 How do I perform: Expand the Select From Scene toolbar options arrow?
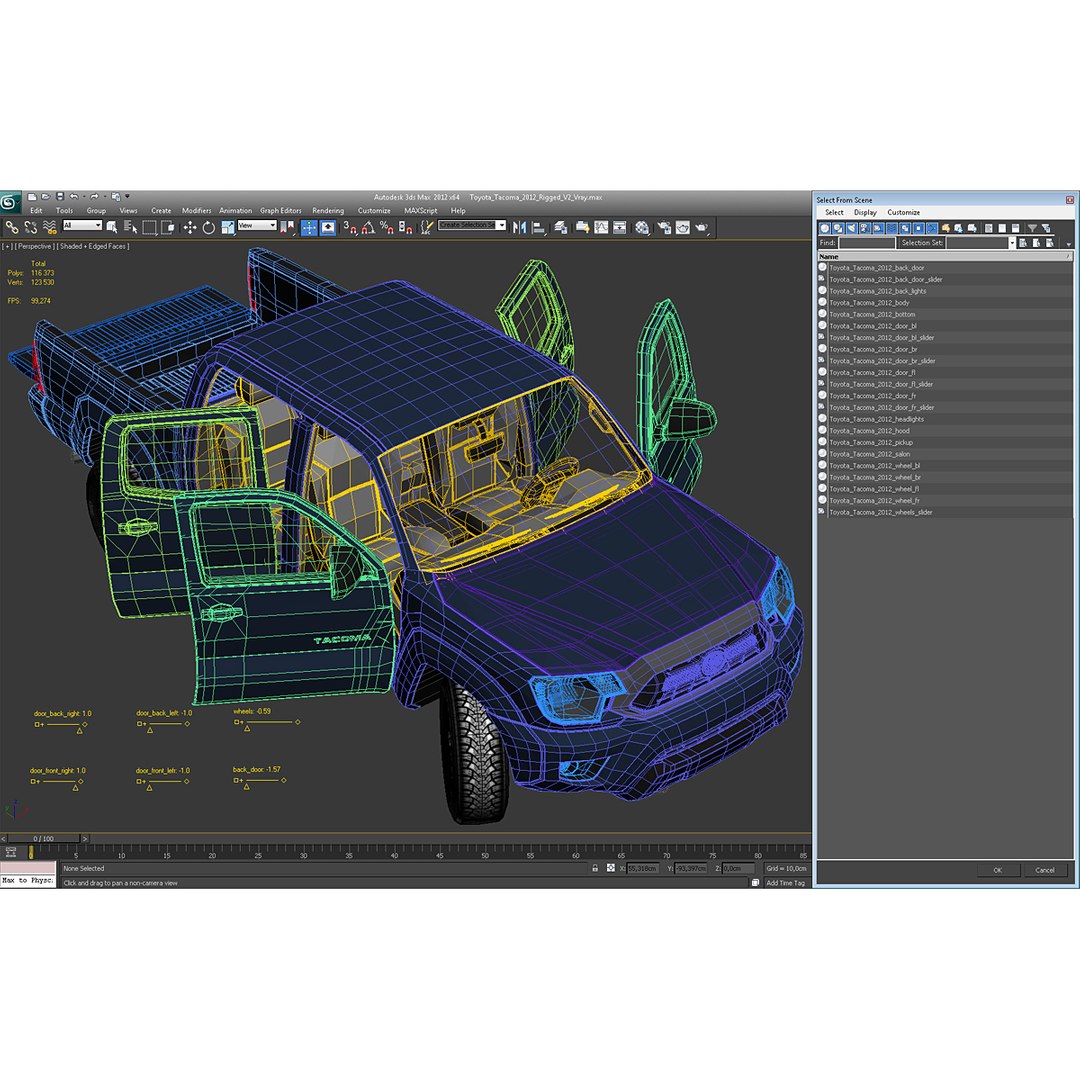tap(1068, 244)
